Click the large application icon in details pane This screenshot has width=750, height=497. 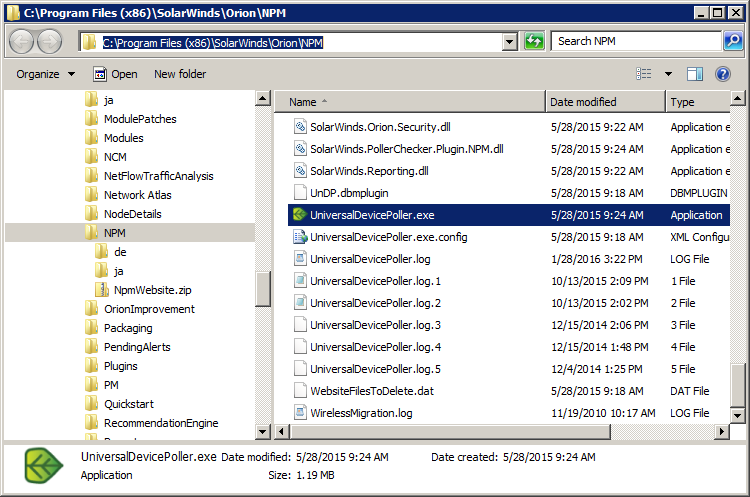pos(44,465)
